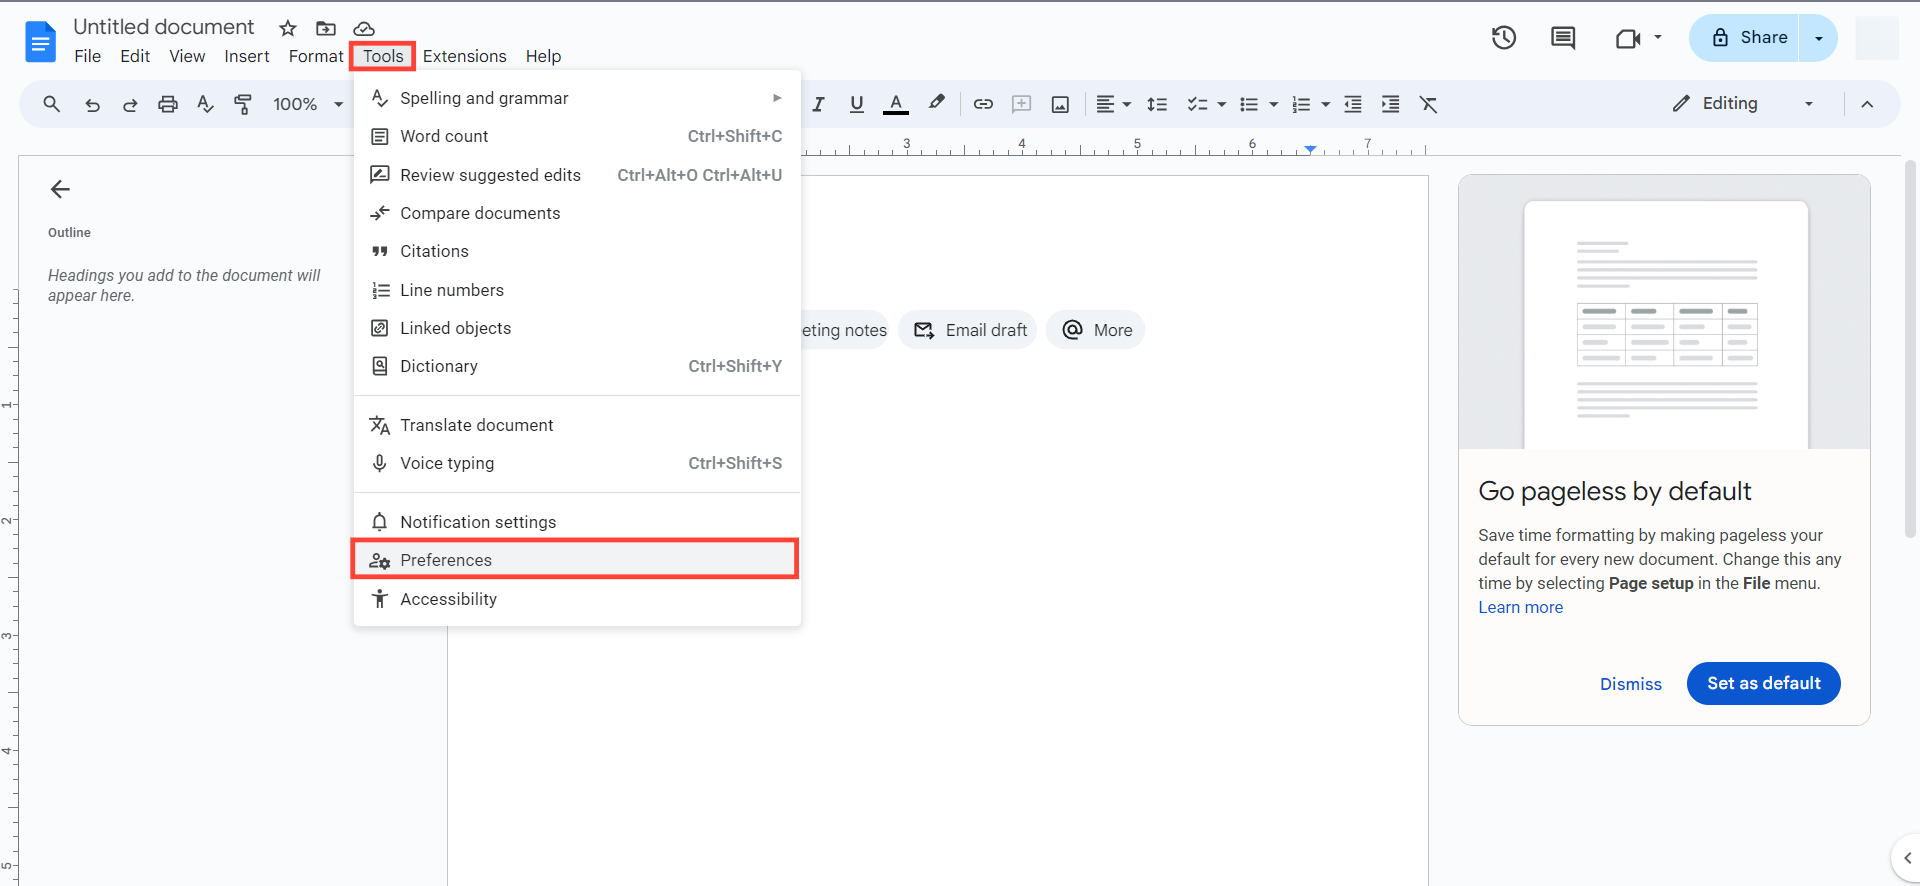Toggle underline formatting

click(856, 104)
